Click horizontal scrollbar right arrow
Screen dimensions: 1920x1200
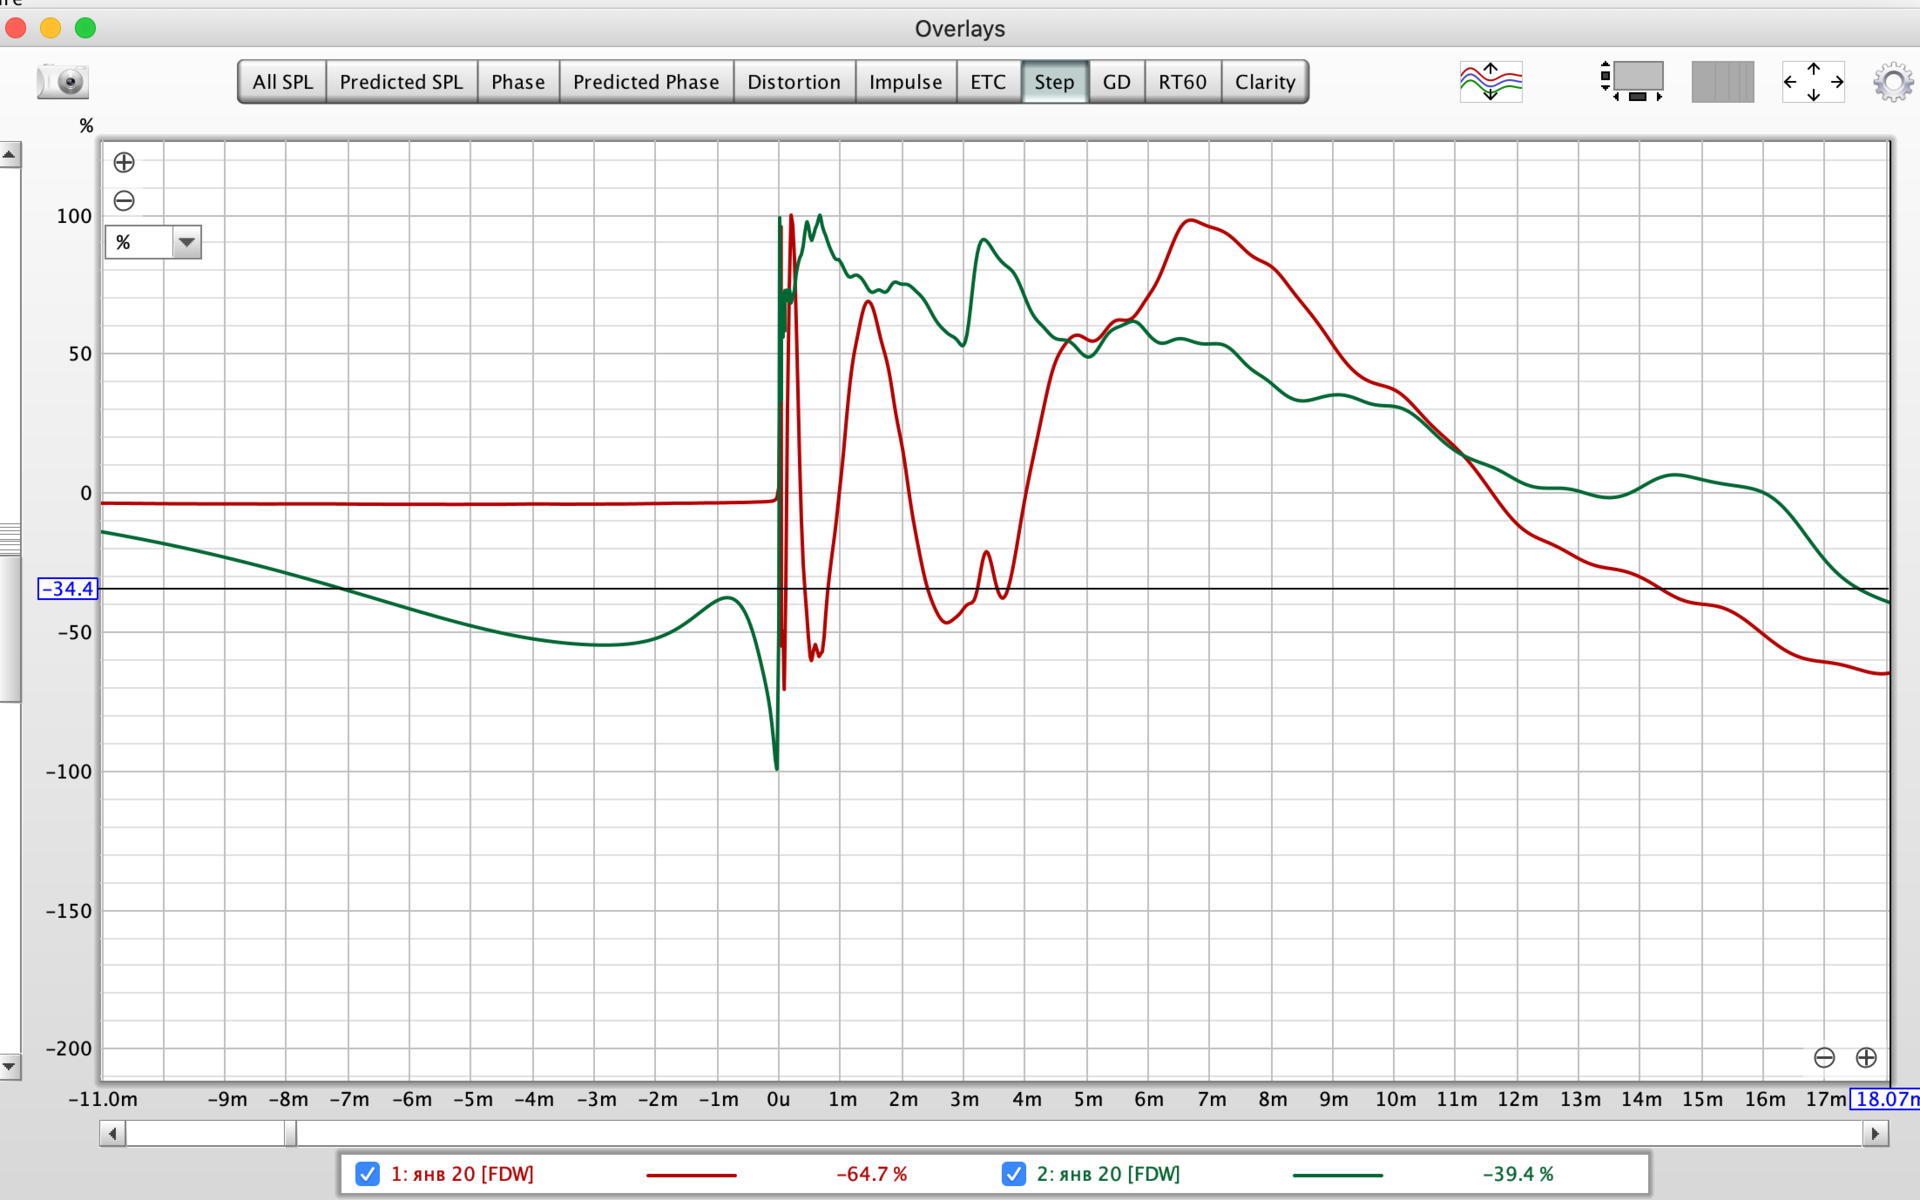pyautogui.click(x=1875, y=1133)
